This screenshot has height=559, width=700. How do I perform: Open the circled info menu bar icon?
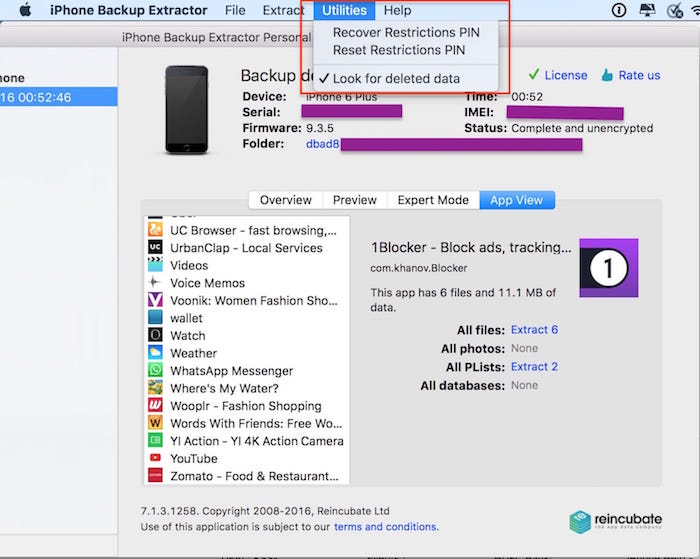tap(619, 10)
